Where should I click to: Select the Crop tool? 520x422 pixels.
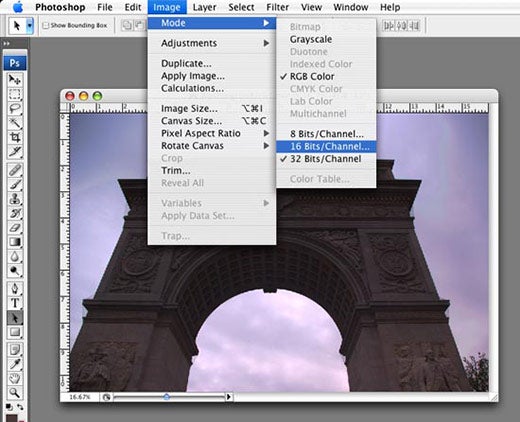point(15,137)
